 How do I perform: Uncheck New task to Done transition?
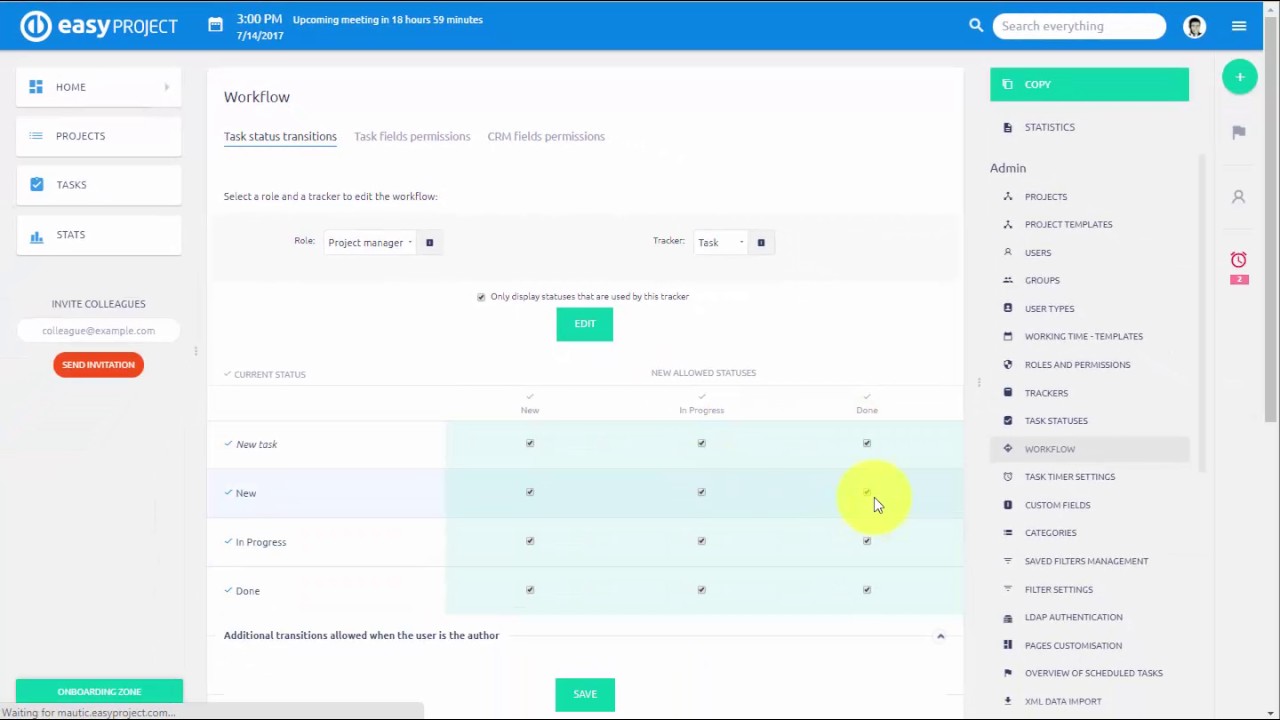point(867,443)
